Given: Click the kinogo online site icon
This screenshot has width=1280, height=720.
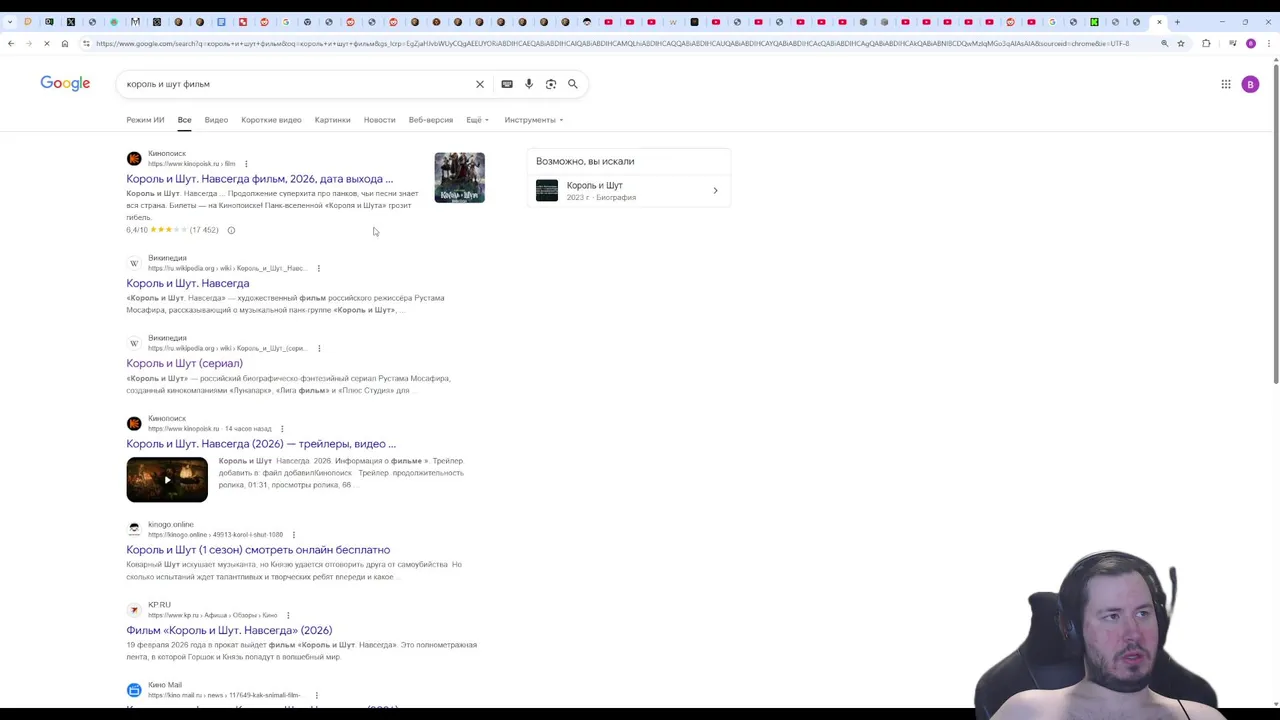Looking at the screenshot, I should (134, 529).
